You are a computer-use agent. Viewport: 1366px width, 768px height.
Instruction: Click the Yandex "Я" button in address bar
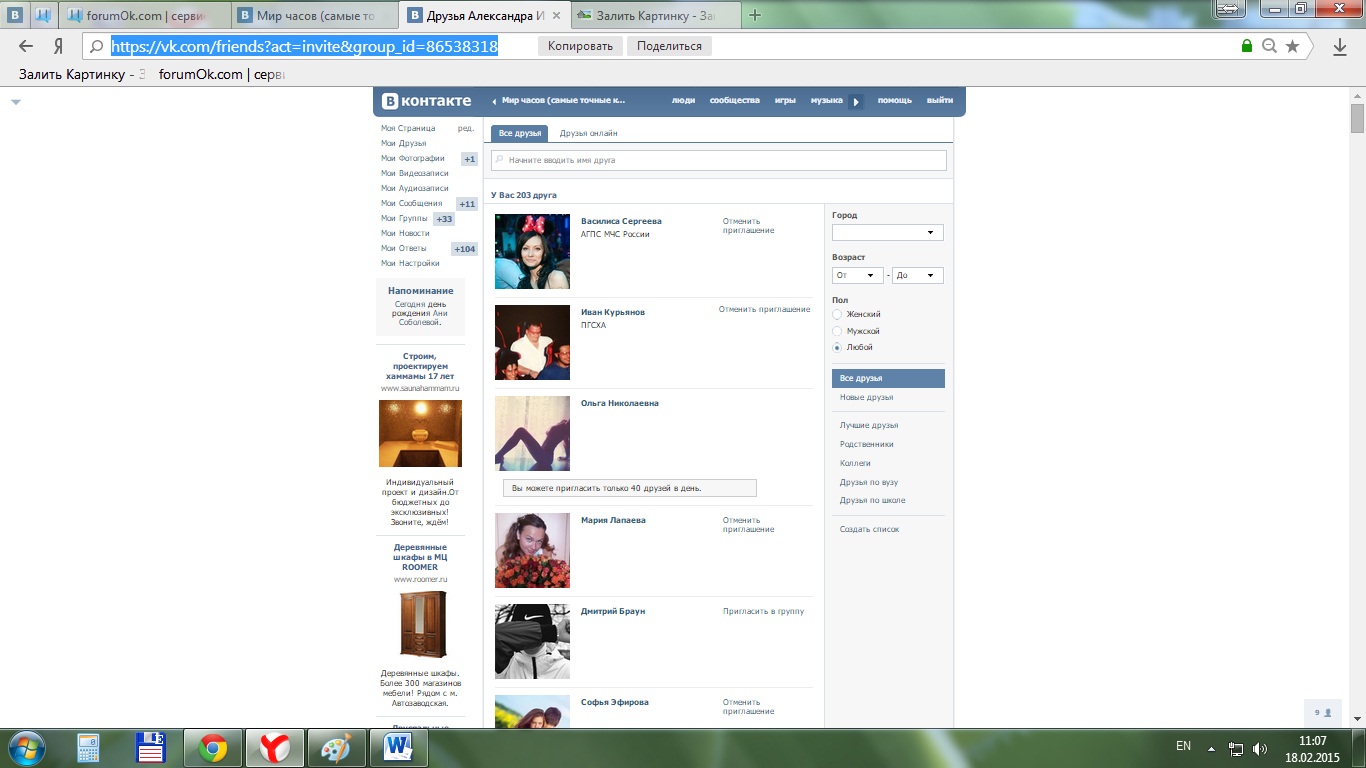pos(59,46)
